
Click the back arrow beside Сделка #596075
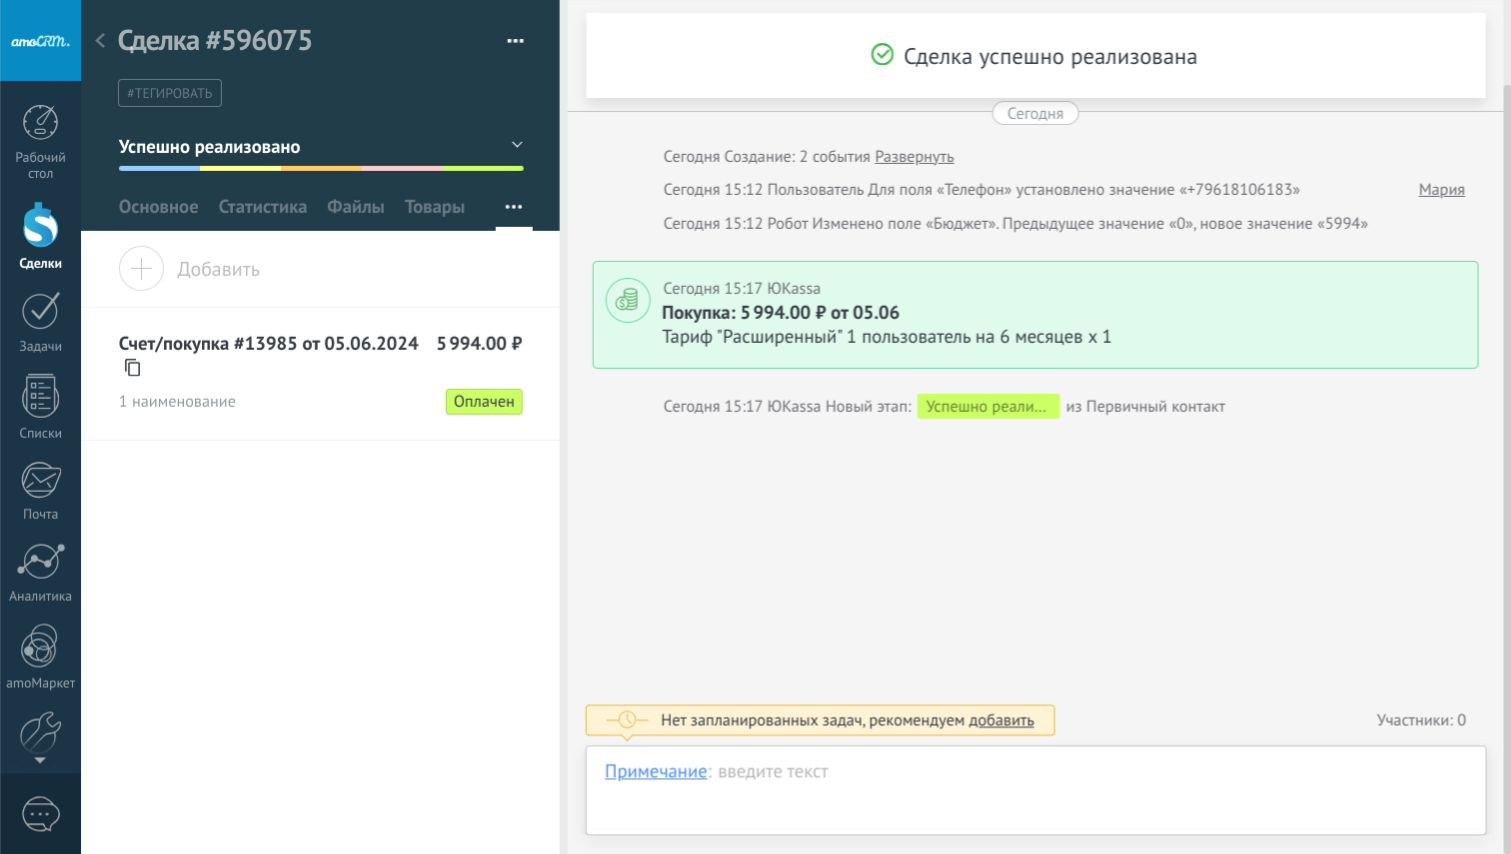pos(100,41)
